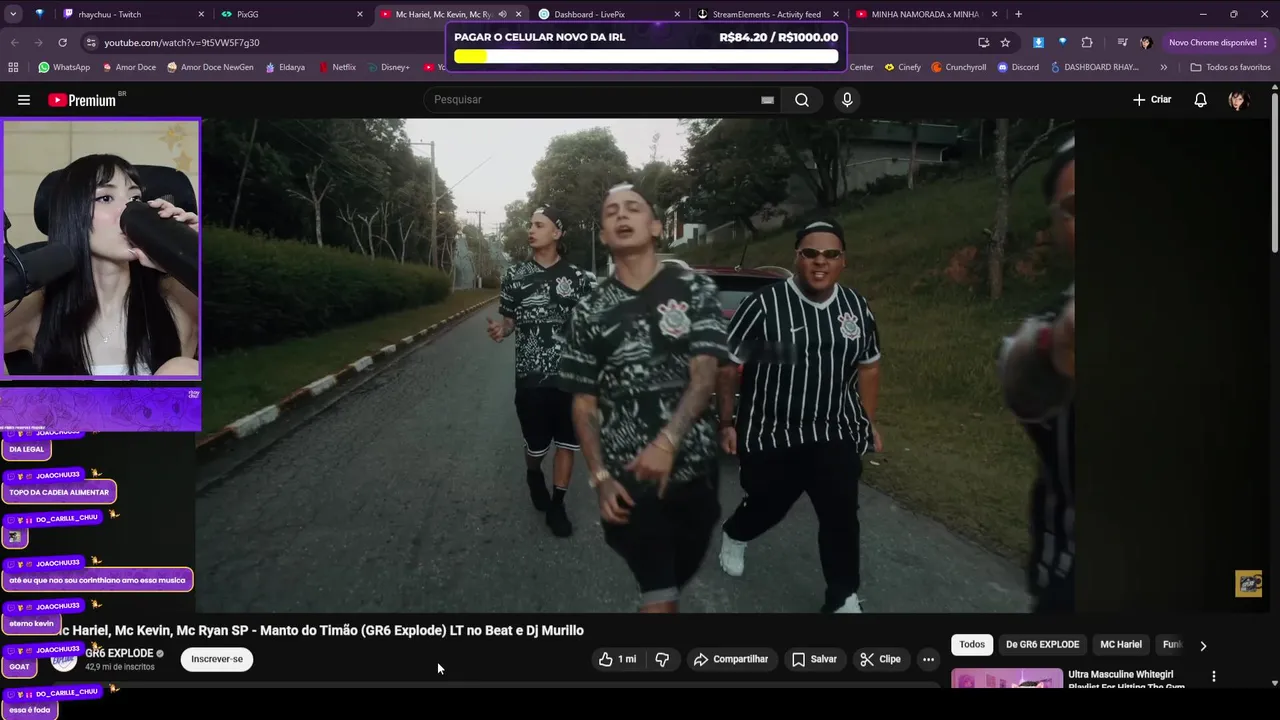Click the Criar create button
This screenshot has width=1280, height=720.
(1151, 100)
